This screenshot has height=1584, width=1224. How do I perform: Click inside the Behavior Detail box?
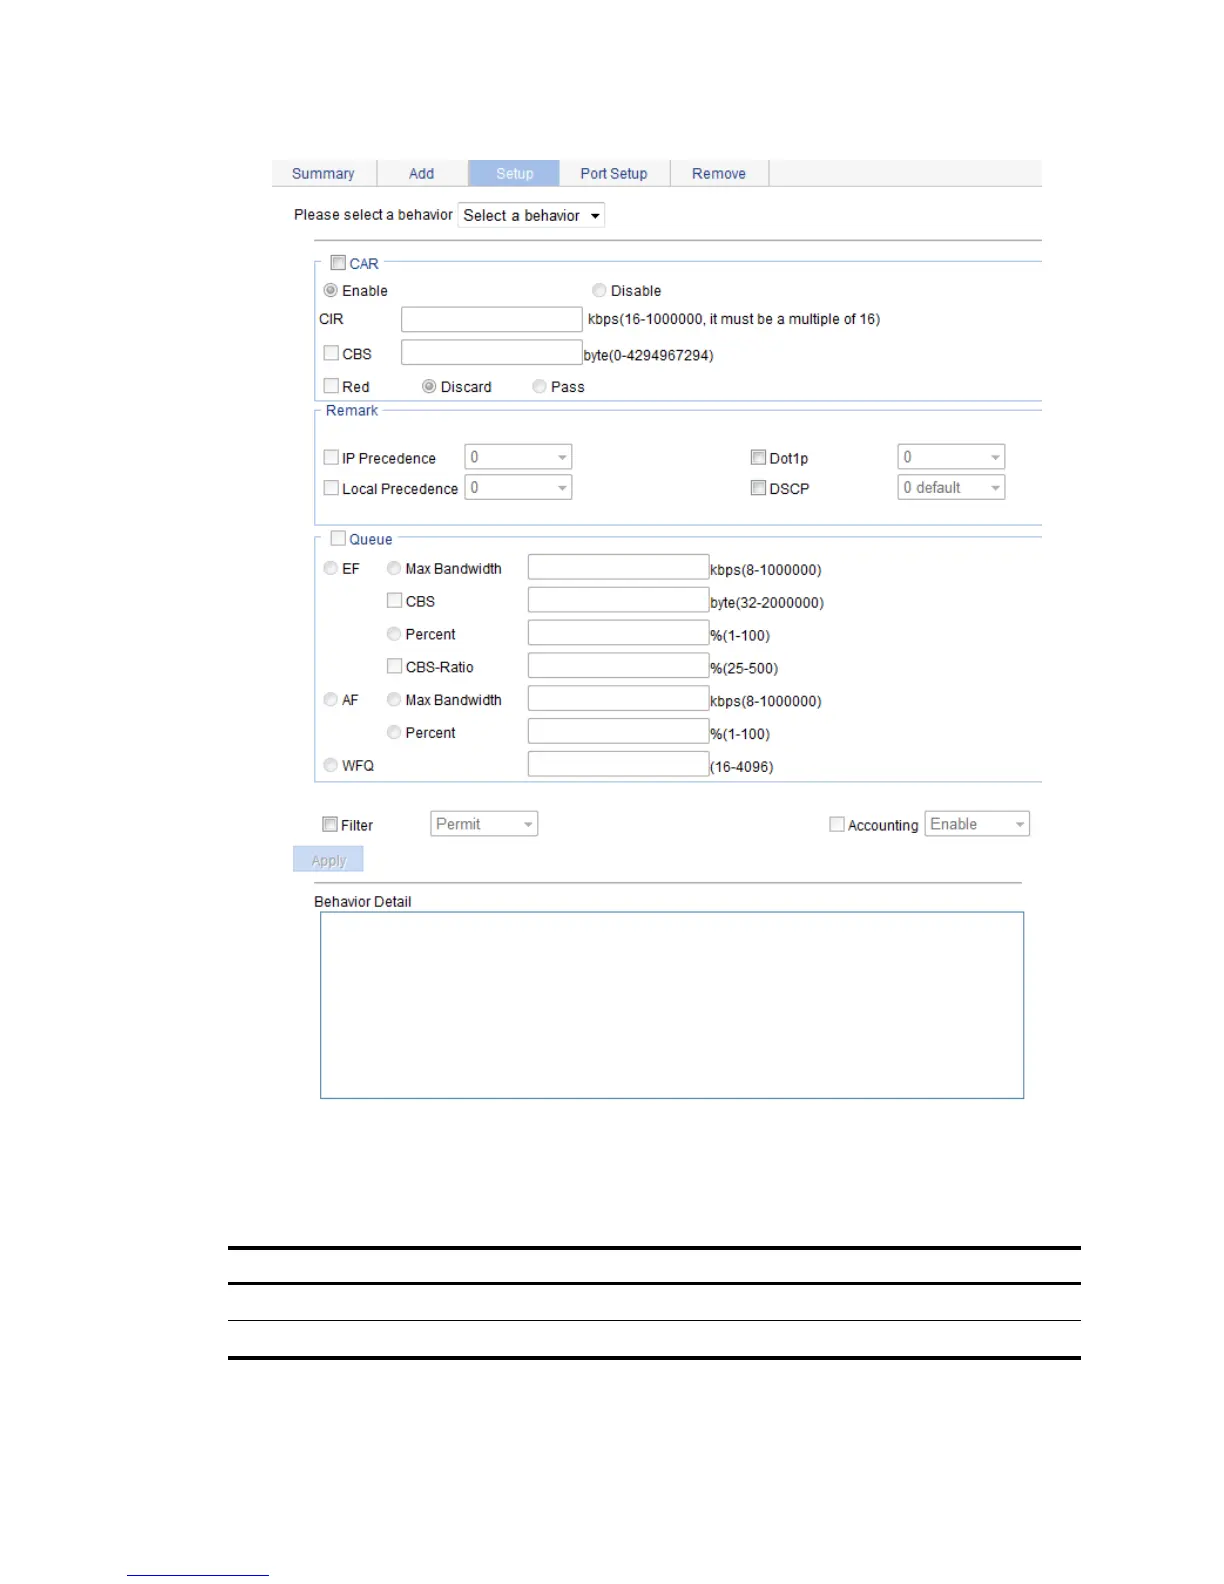[x=672, y=1005]
